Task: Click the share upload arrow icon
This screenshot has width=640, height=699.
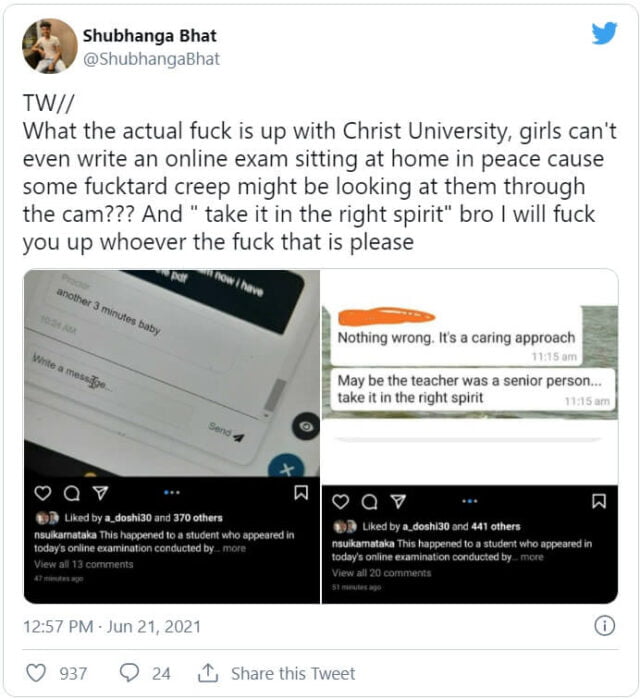Action: point(208,673)
